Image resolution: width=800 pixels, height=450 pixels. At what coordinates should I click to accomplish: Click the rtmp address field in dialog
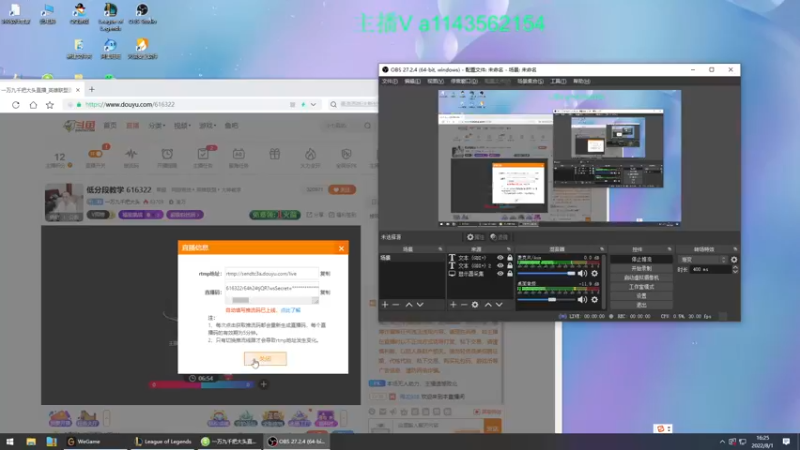(x=271, y=273)
